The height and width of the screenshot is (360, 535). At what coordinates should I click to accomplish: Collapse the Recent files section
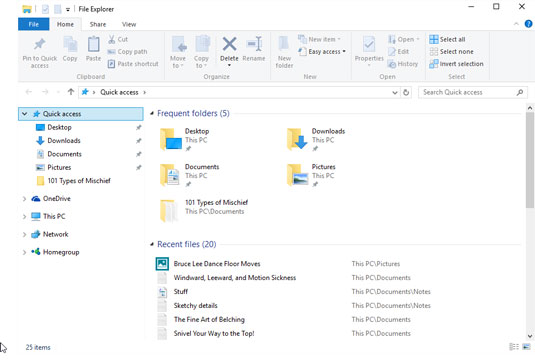[x=152, y=244]
